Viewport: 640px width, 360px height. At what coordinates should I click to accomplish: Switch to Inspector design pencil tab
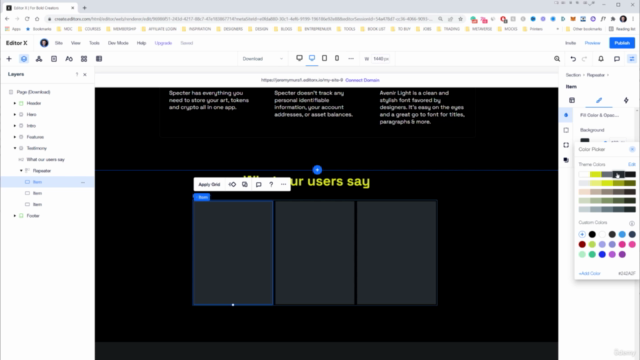point(599,100)
